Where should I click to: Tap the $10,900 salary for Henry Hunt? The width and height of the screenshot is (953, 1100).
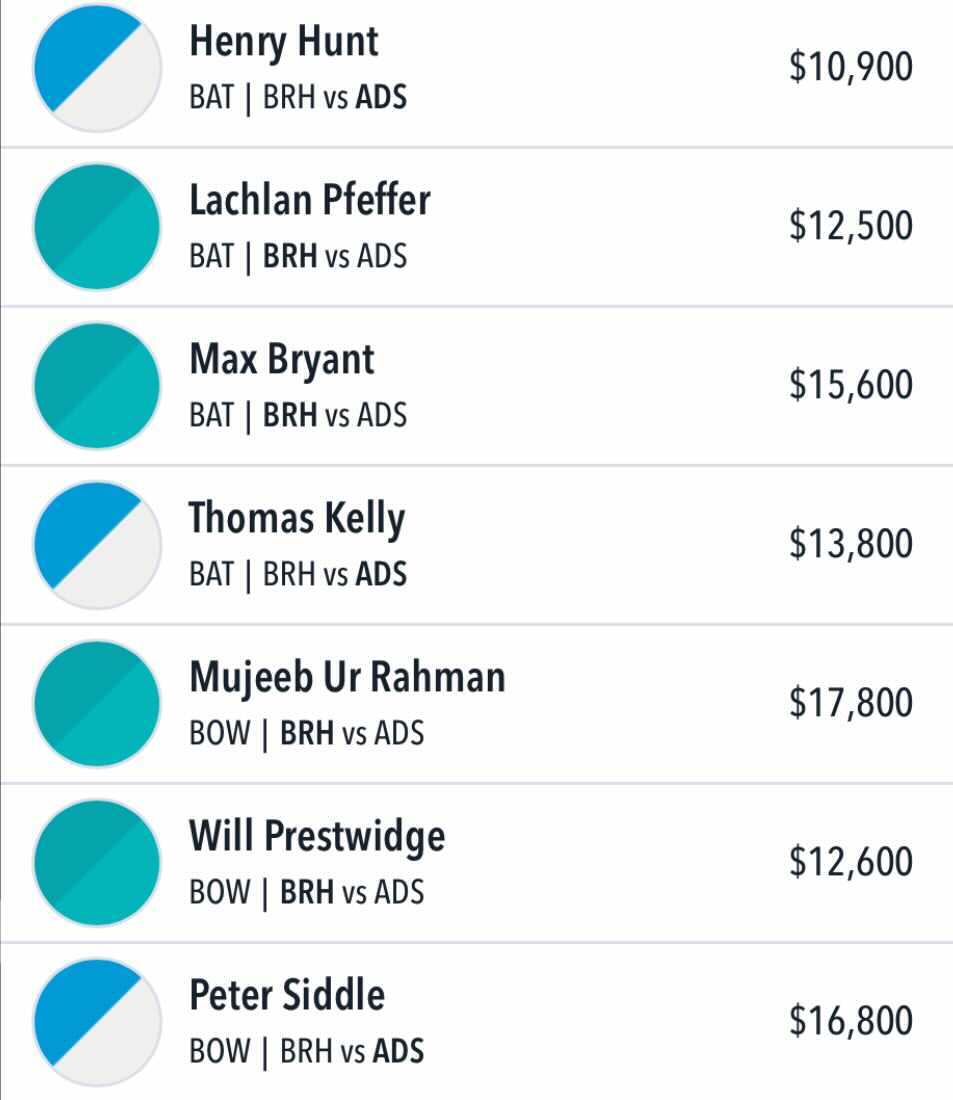pyautogui.click(x=851, y=67)
